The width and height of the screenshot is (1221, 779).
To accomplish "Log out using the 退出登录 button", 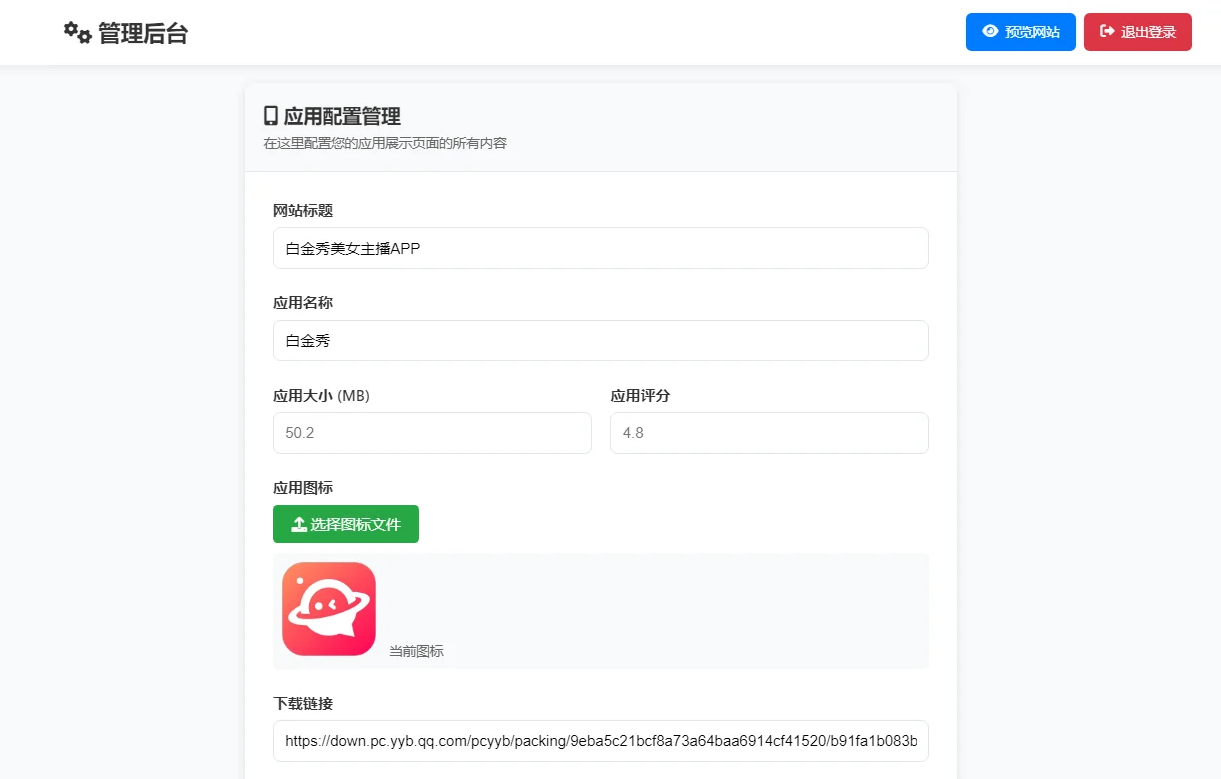I will point(1137,32).
